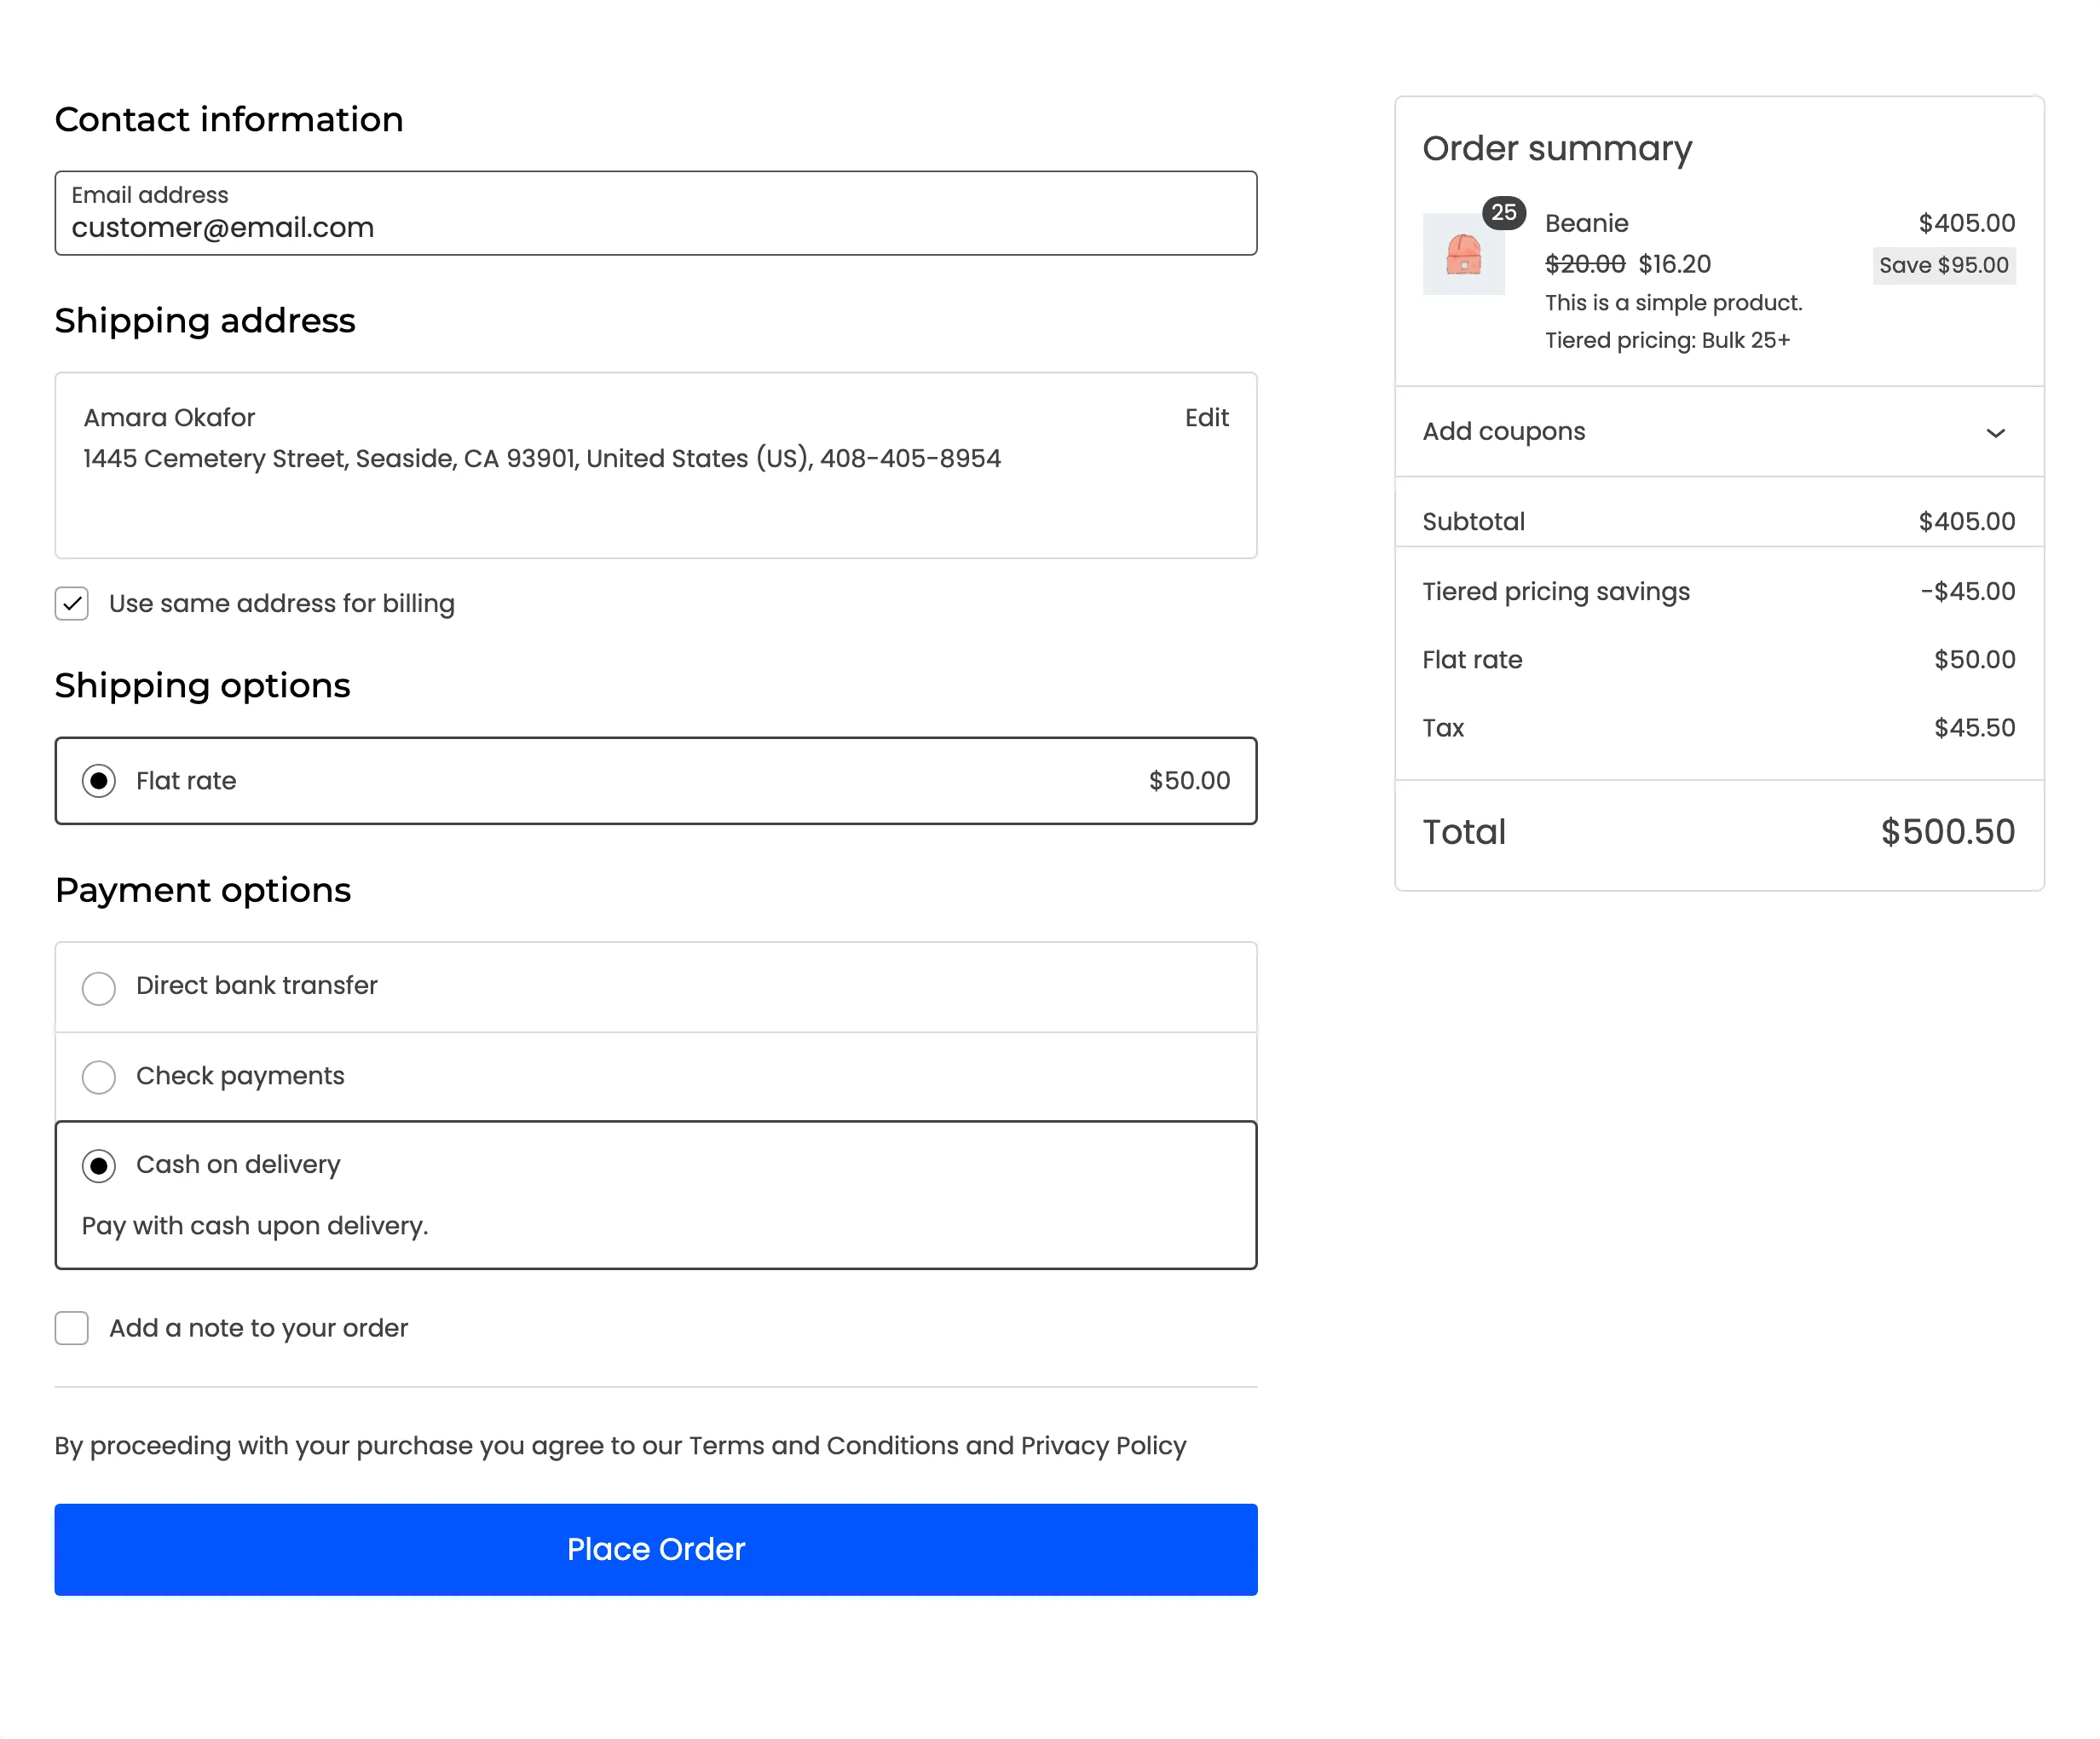Click the Flat rate $50.00 summary value

coord(1974,660)
